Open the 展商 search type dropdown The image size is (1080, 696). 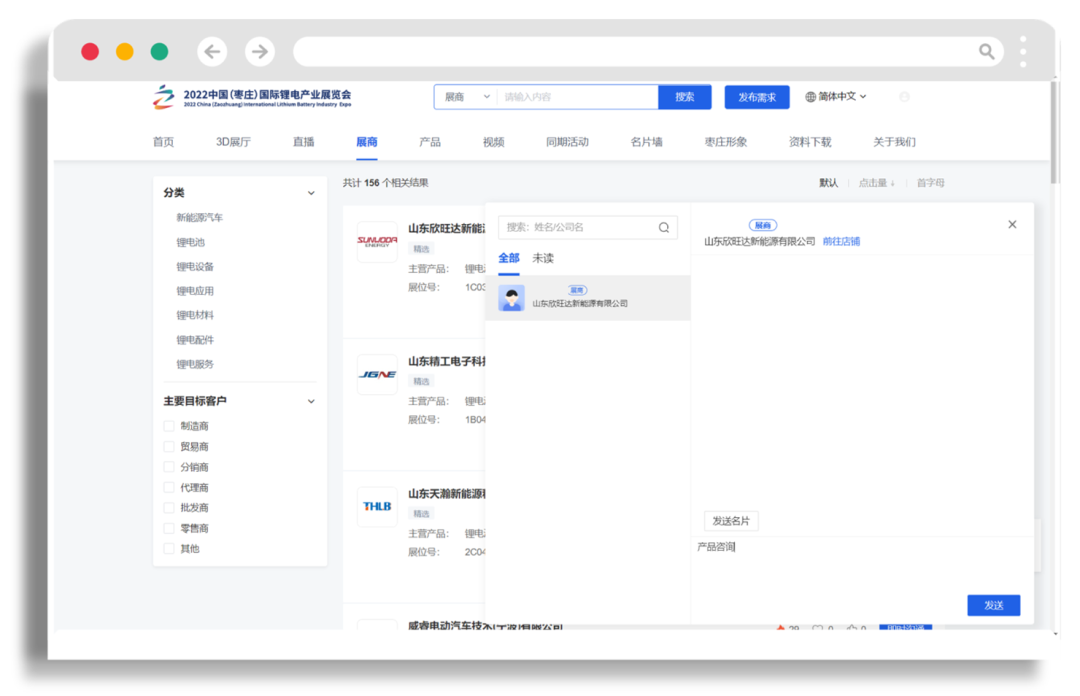(466, 97)
